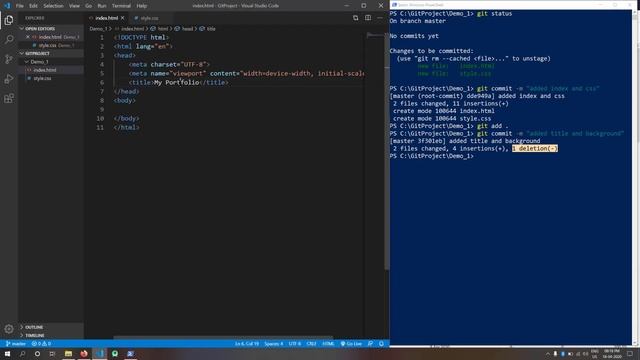
Task: Click the Go Live button in status bar
Action: point(351,344)
